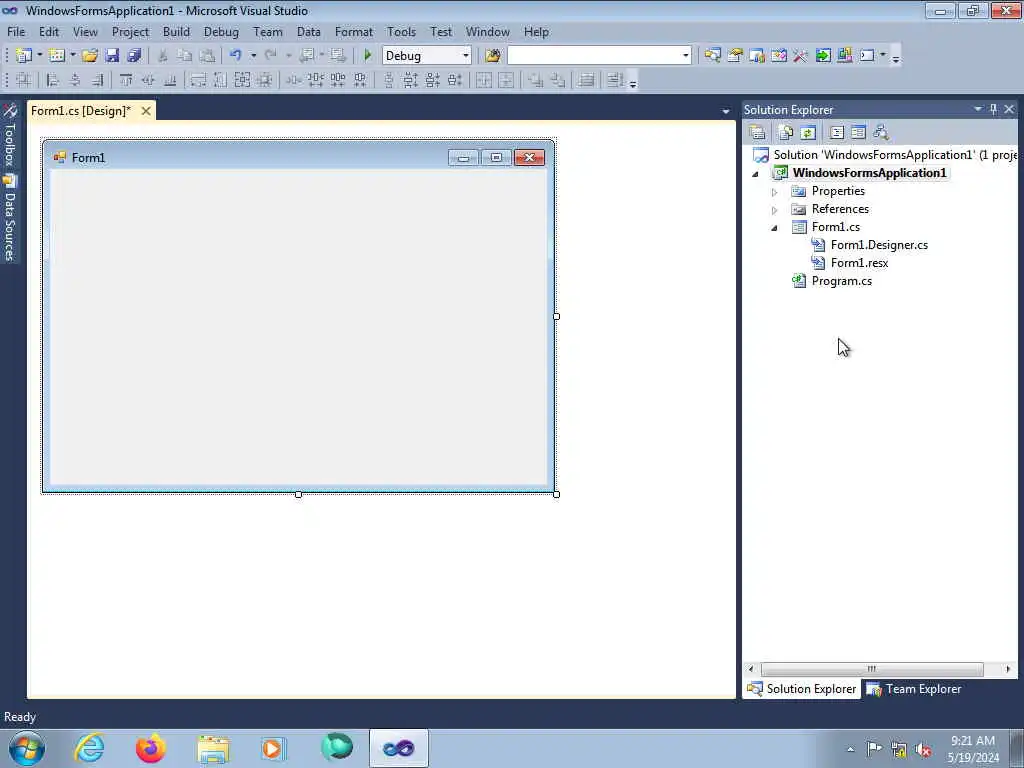Close the Form1.cs [Design] tab
The image size is (1024, 768).
tap(146, 111)
